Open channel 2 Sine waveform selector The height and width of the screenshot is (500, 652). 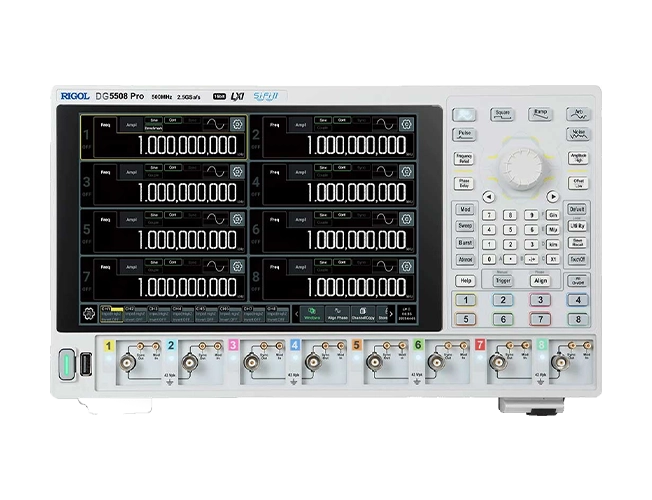323,120
